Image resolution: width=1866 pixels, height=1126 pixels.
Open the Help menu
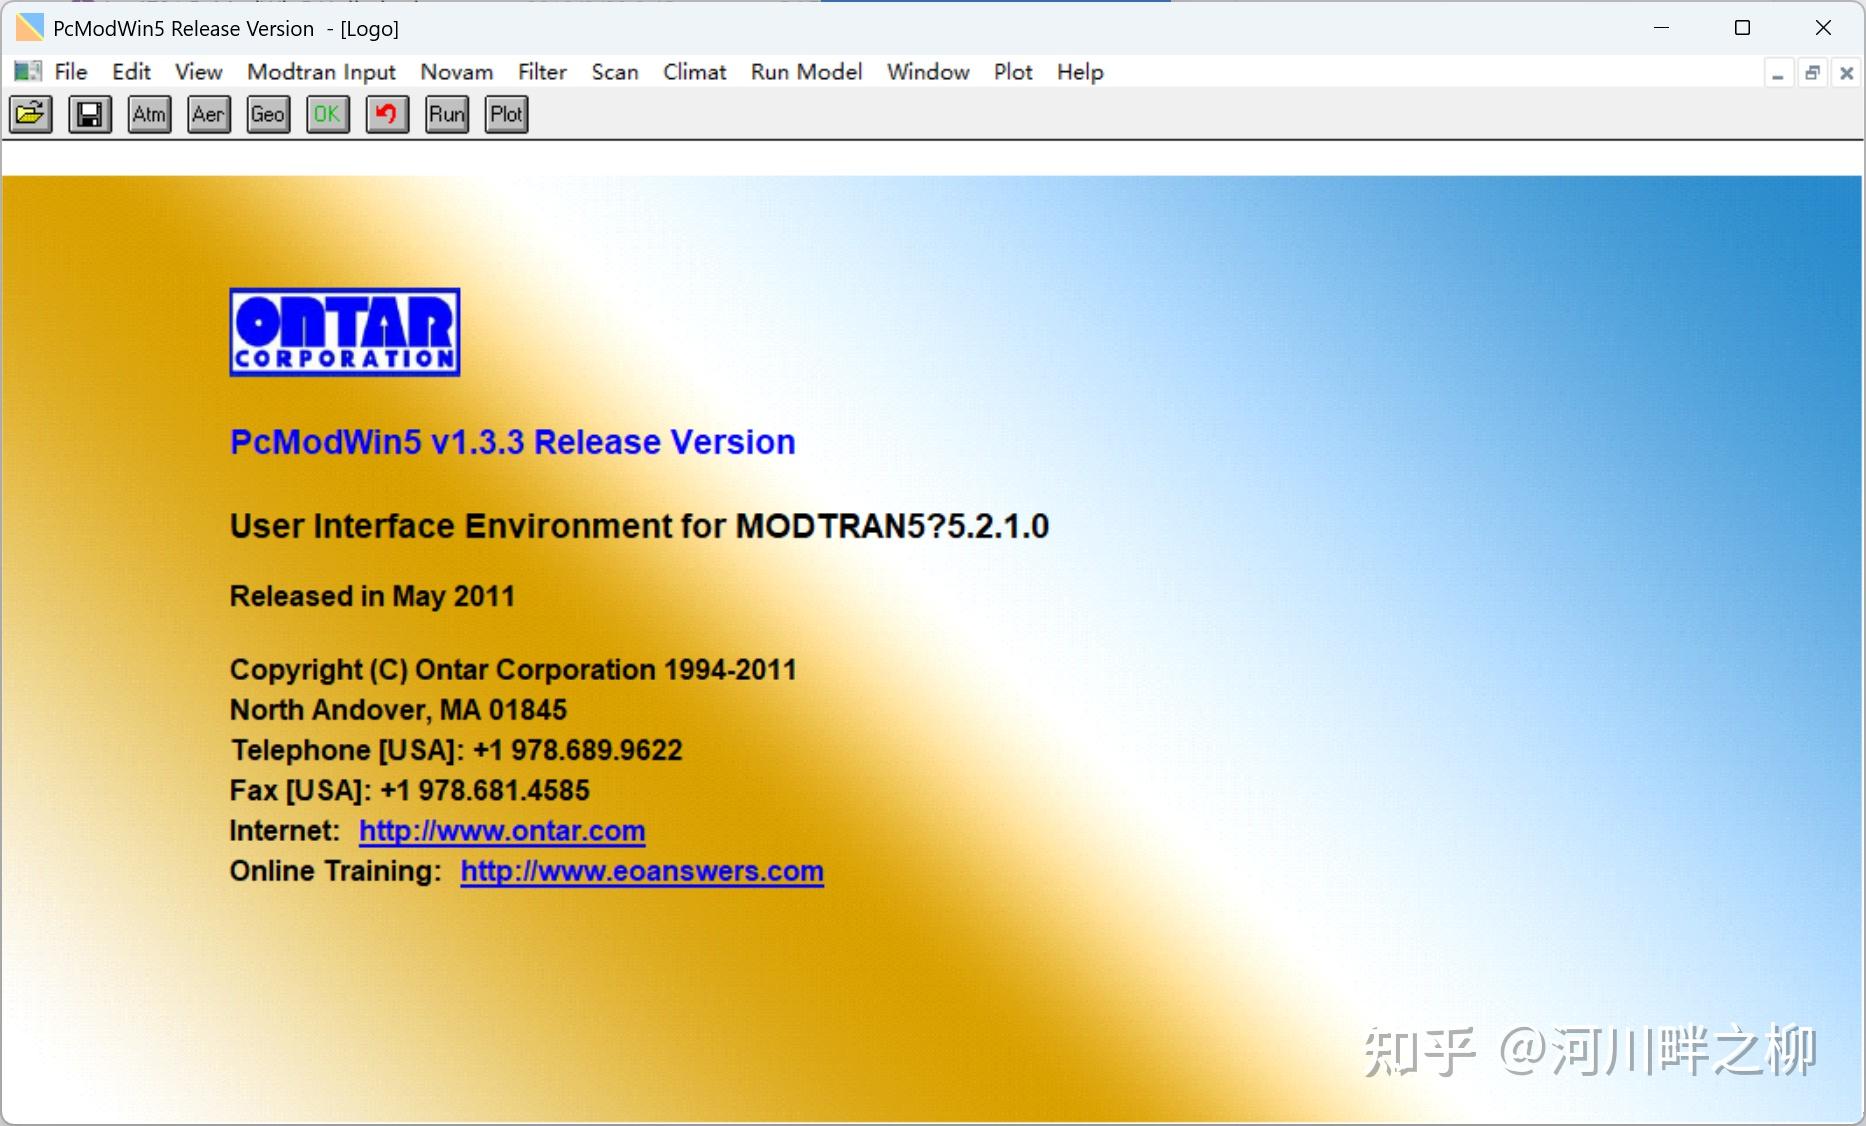1080,72
